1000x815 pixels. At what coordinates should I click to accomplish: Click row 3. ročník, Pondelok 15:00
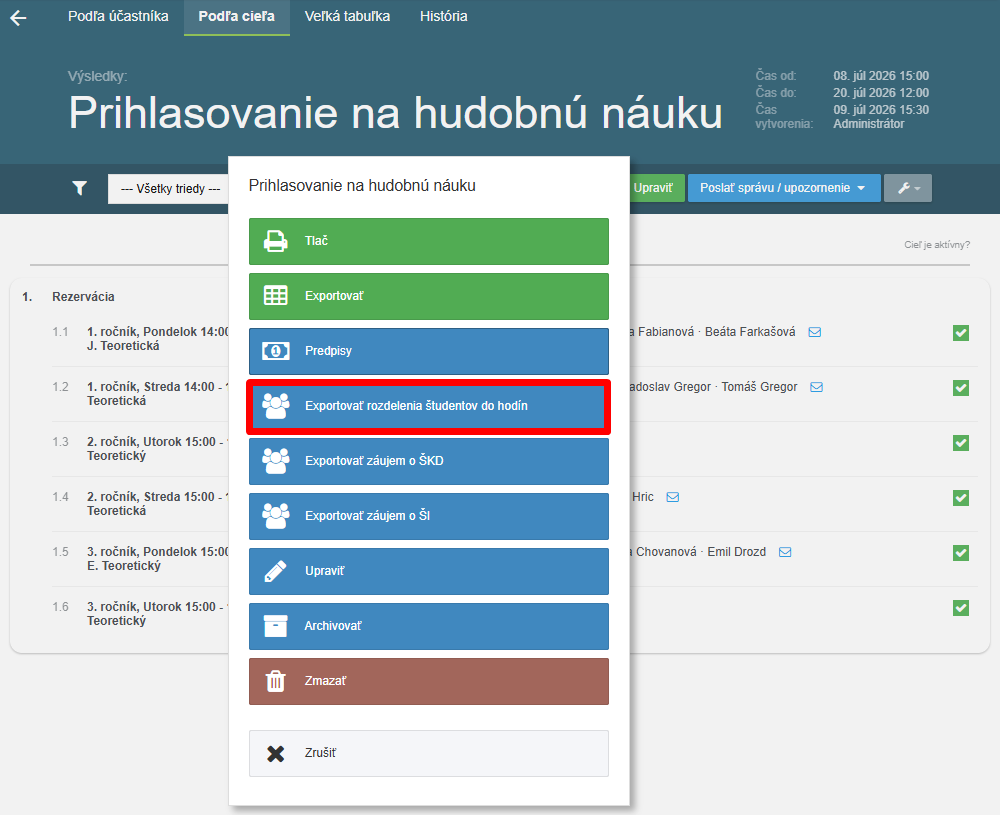coord(158,559)
